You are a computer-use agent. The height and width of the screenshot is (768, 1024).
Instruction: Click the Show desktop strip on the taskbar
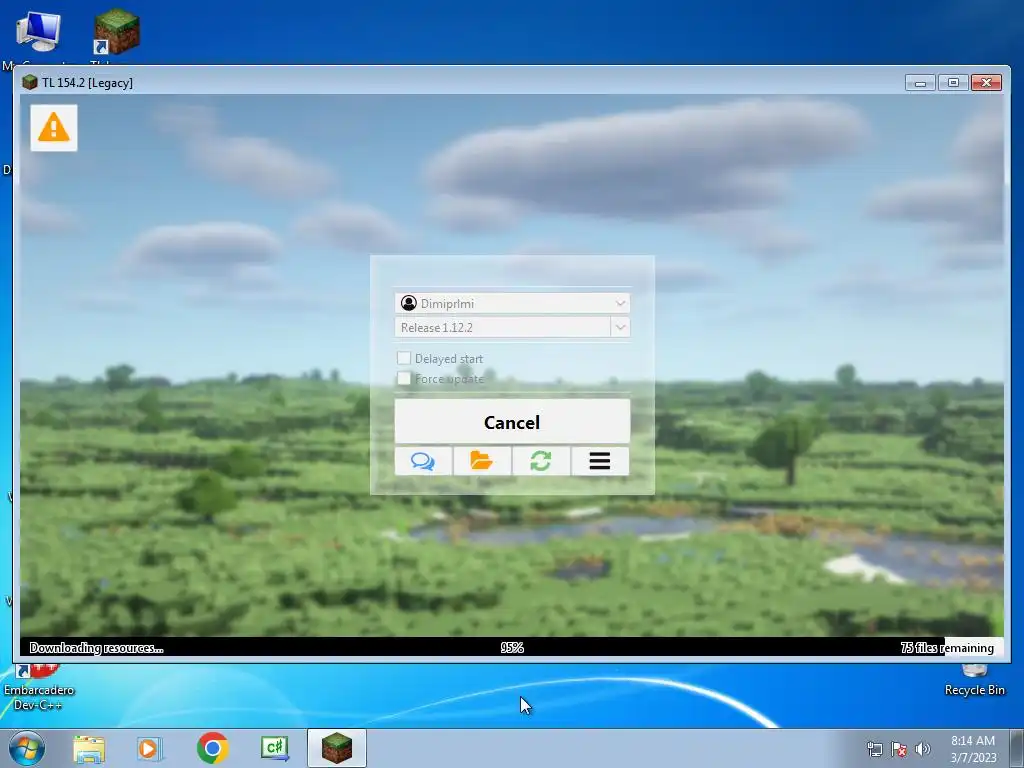[x=1017, y=748]
